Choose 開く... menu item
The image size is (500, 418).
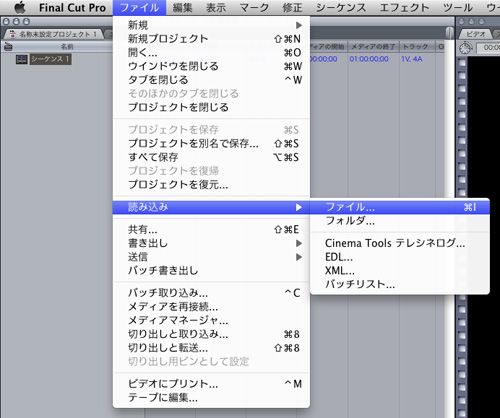pyautogui.click(x=211, y=52)
